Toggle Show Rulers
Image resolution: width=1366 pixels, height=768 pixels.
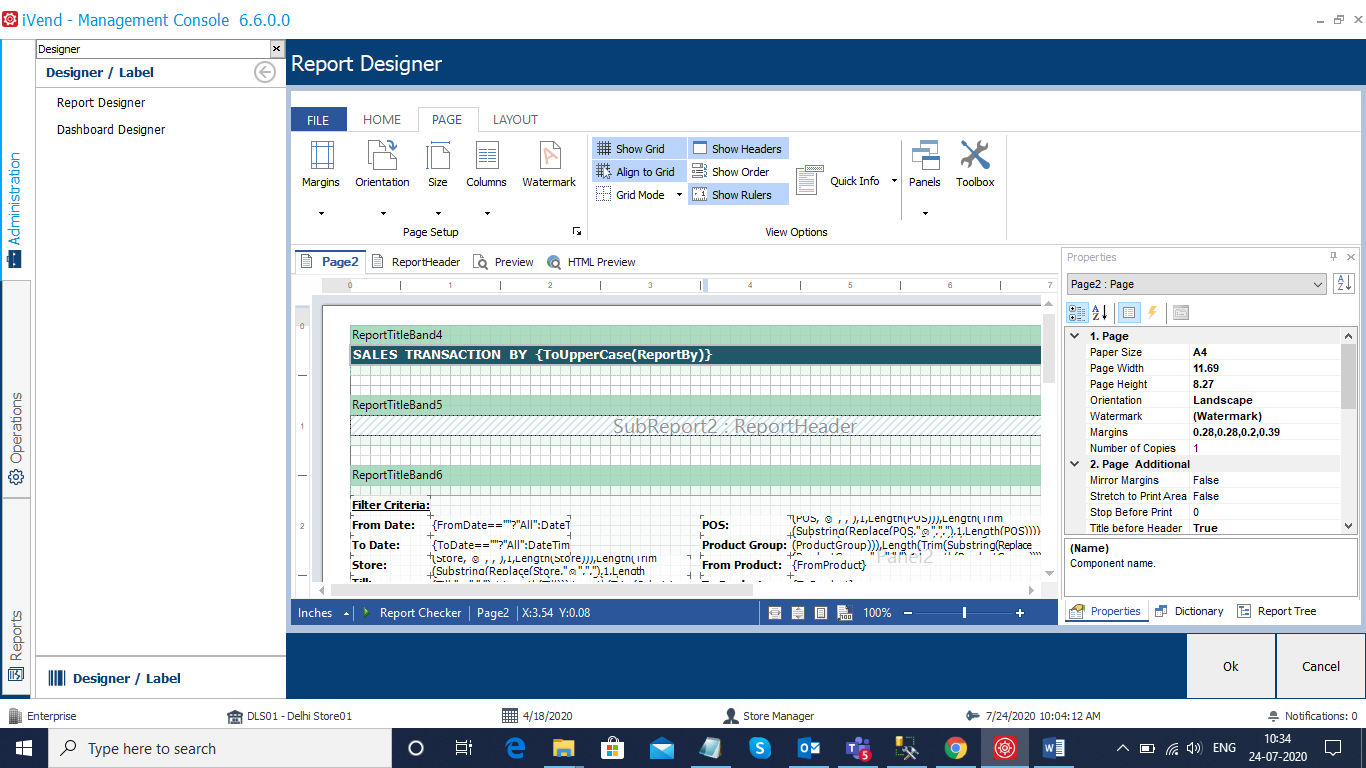[738, 195]
